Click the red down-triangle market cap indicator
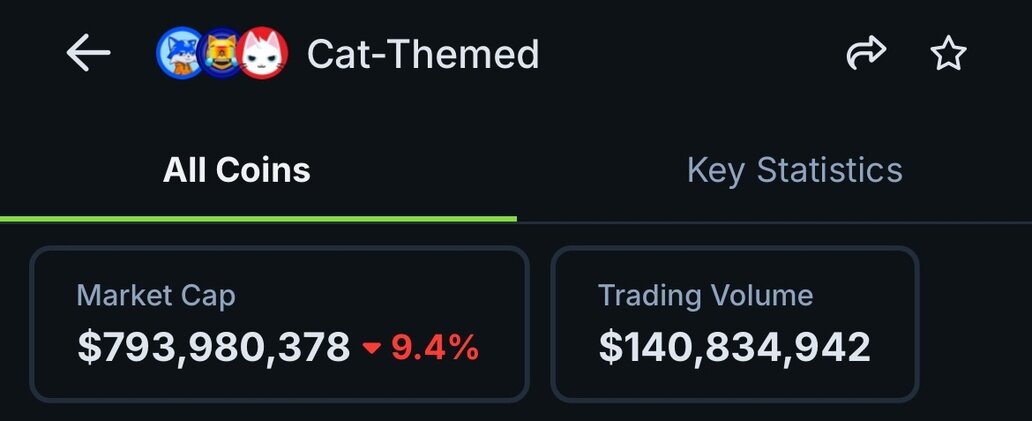1032x421 pixels. point(372,348)
